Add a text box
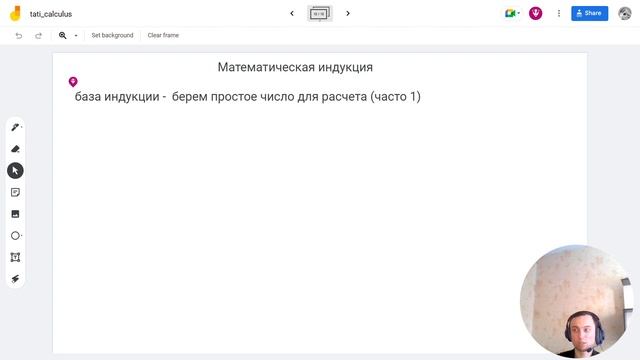 pyautogui.click(x=16, y=257)
